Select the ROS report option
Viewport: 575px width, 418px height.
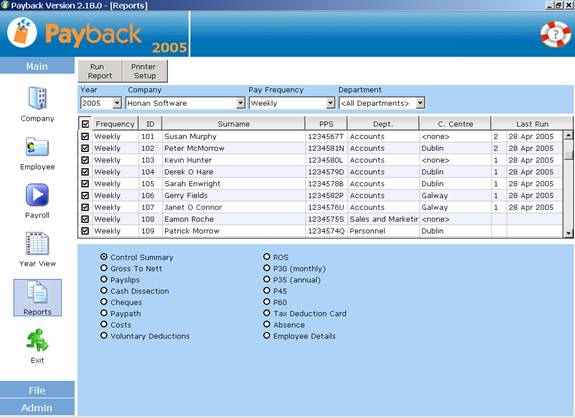(267, 257)
